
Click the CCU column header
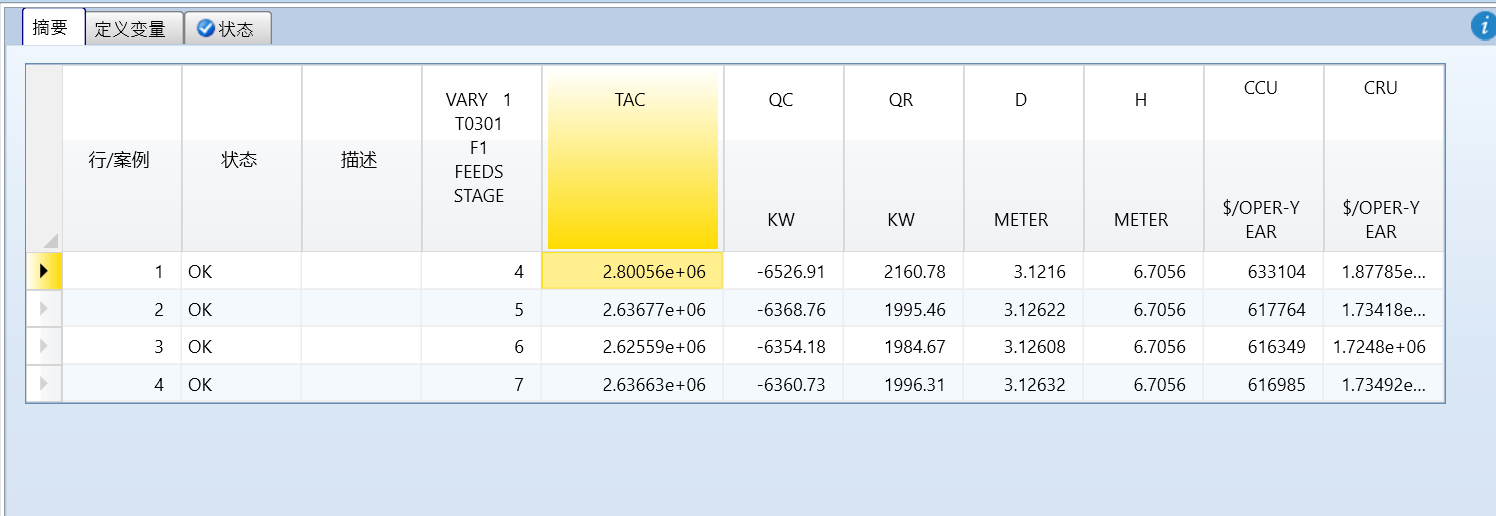tap(1263, 158)
